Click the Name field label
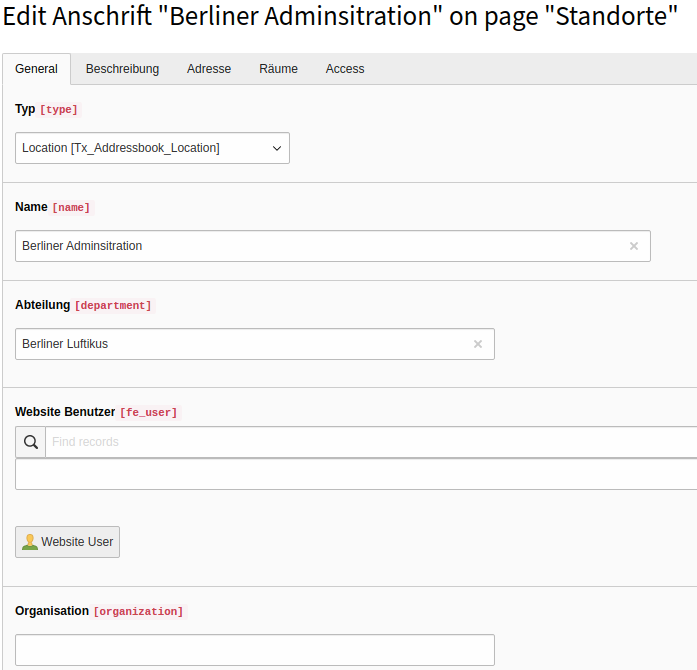The width and height of the screenshot is (697, 670). click(x=31, y=207)
